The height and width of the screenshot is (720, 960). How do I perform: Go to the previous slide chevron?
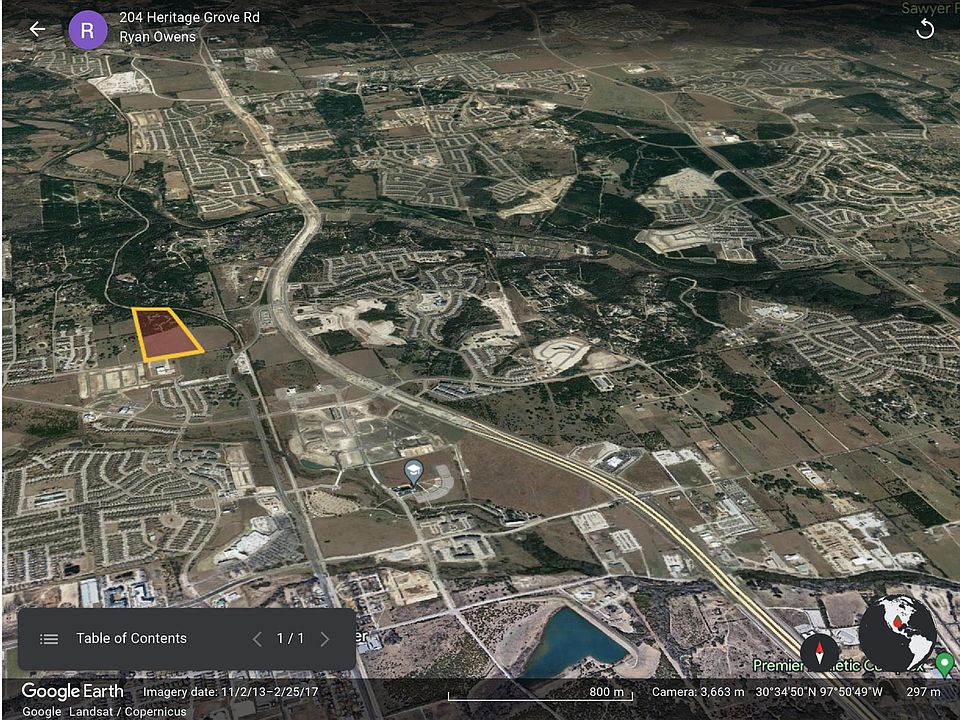point(257,639)
